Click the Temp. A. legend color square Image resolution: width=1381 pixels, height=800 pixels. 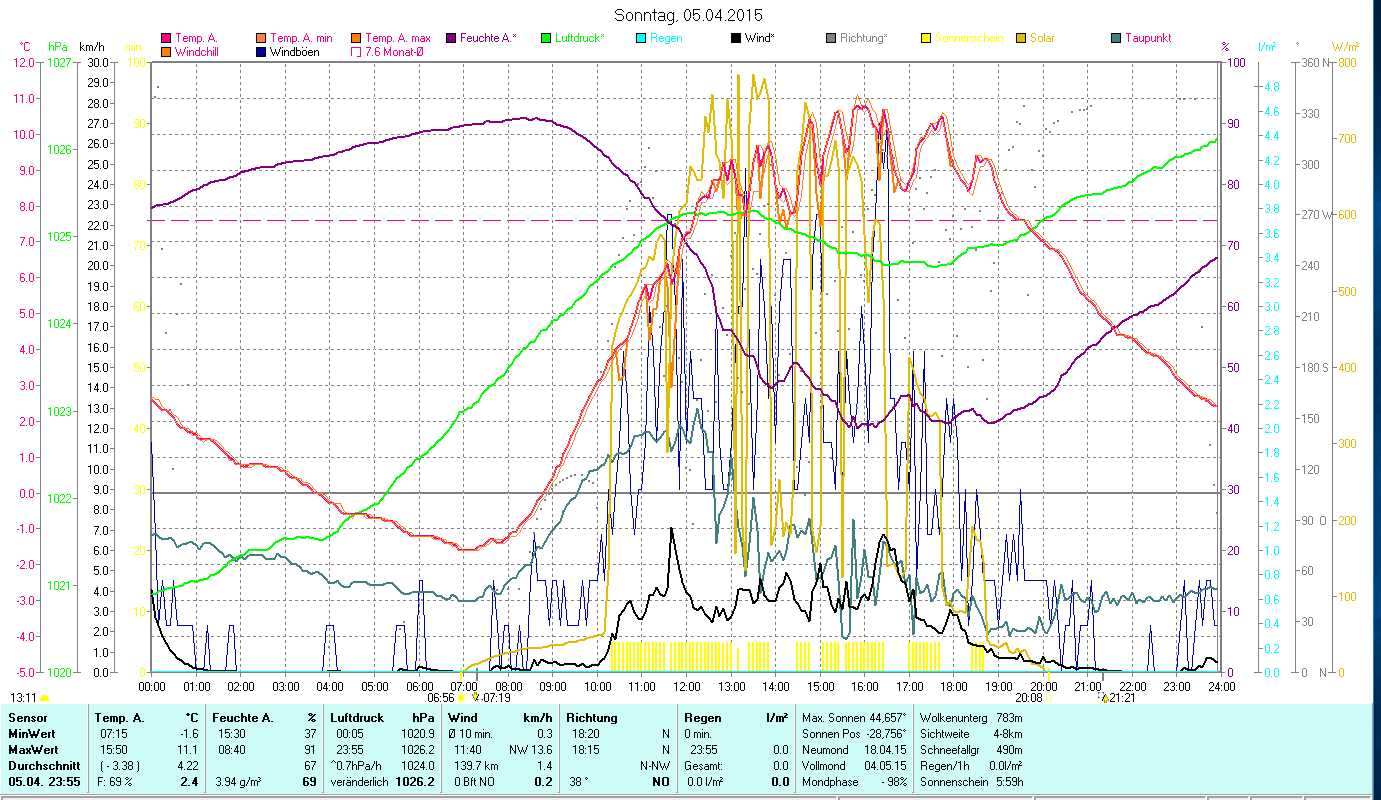click(x=166, y=38)
